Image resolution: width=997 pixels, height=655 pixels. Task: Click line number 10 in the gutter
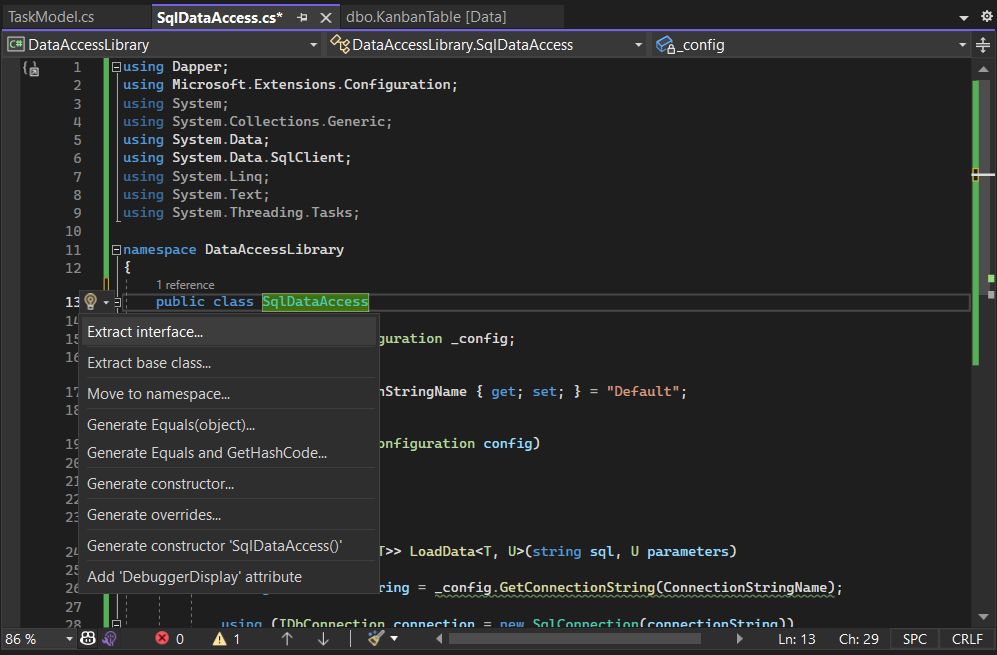(x=74, y=231)
